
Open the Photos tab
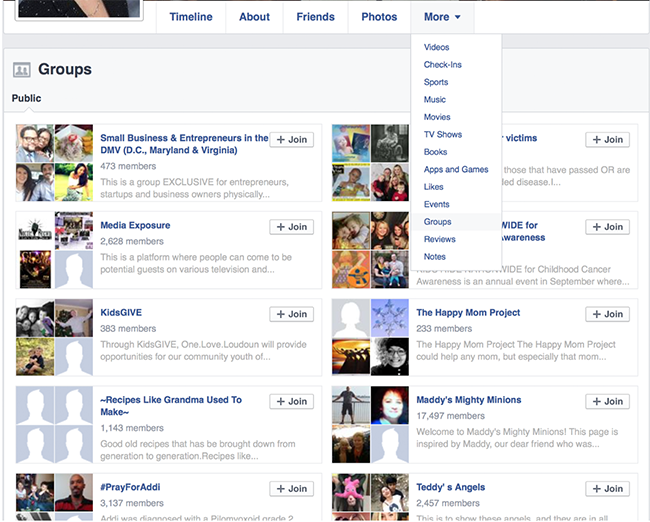pyautogui.click(x=379, y=17)
